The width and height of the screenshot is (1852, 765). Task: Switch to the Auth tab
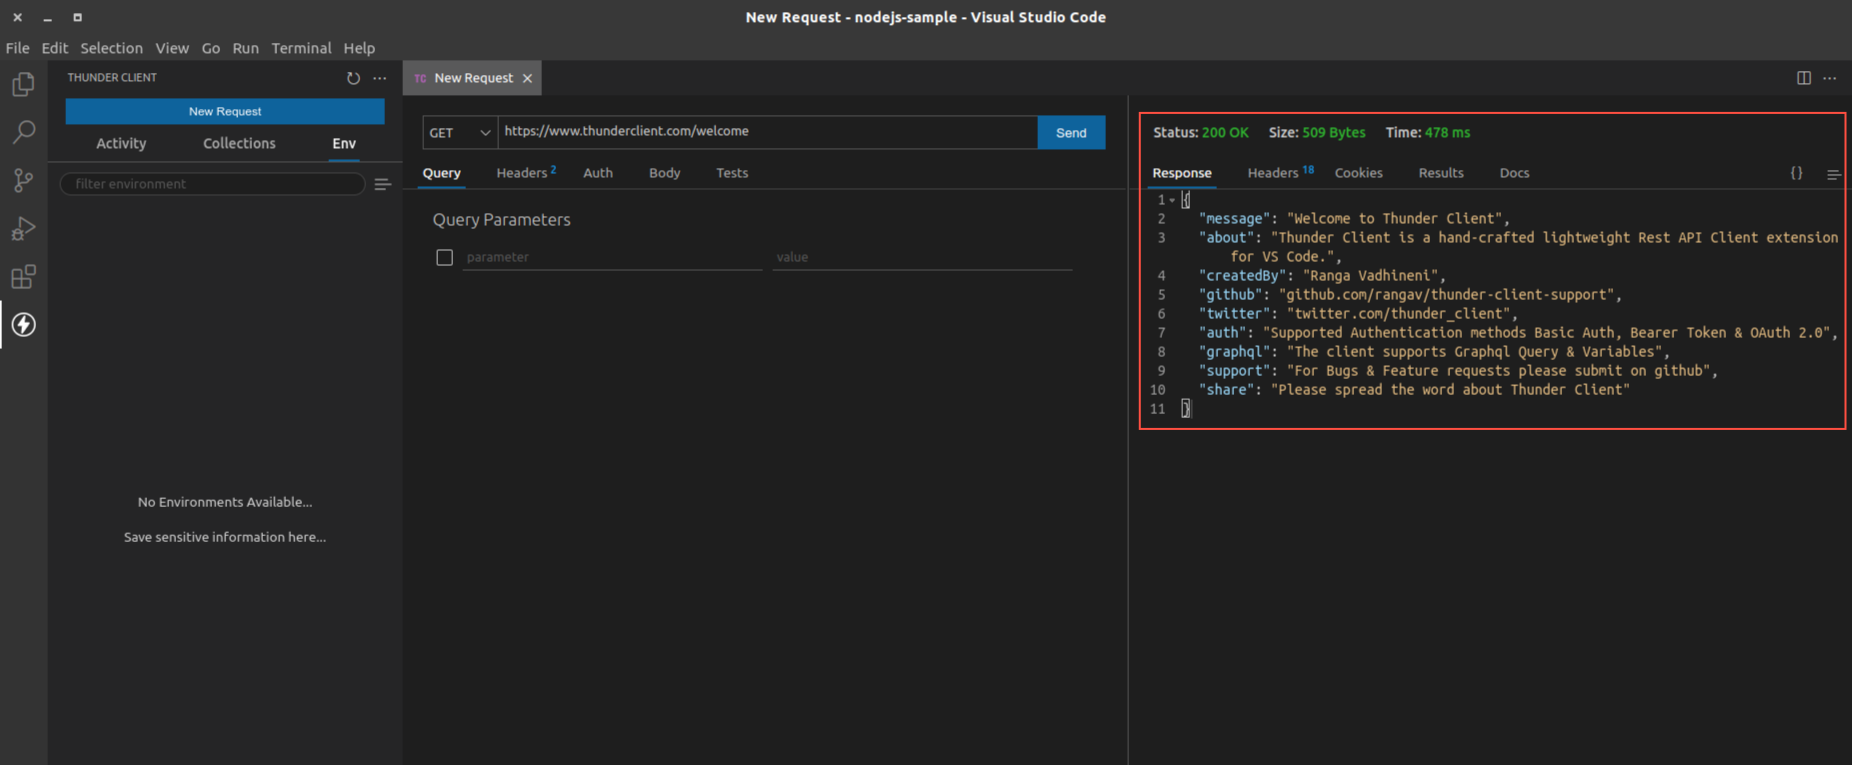598,173
